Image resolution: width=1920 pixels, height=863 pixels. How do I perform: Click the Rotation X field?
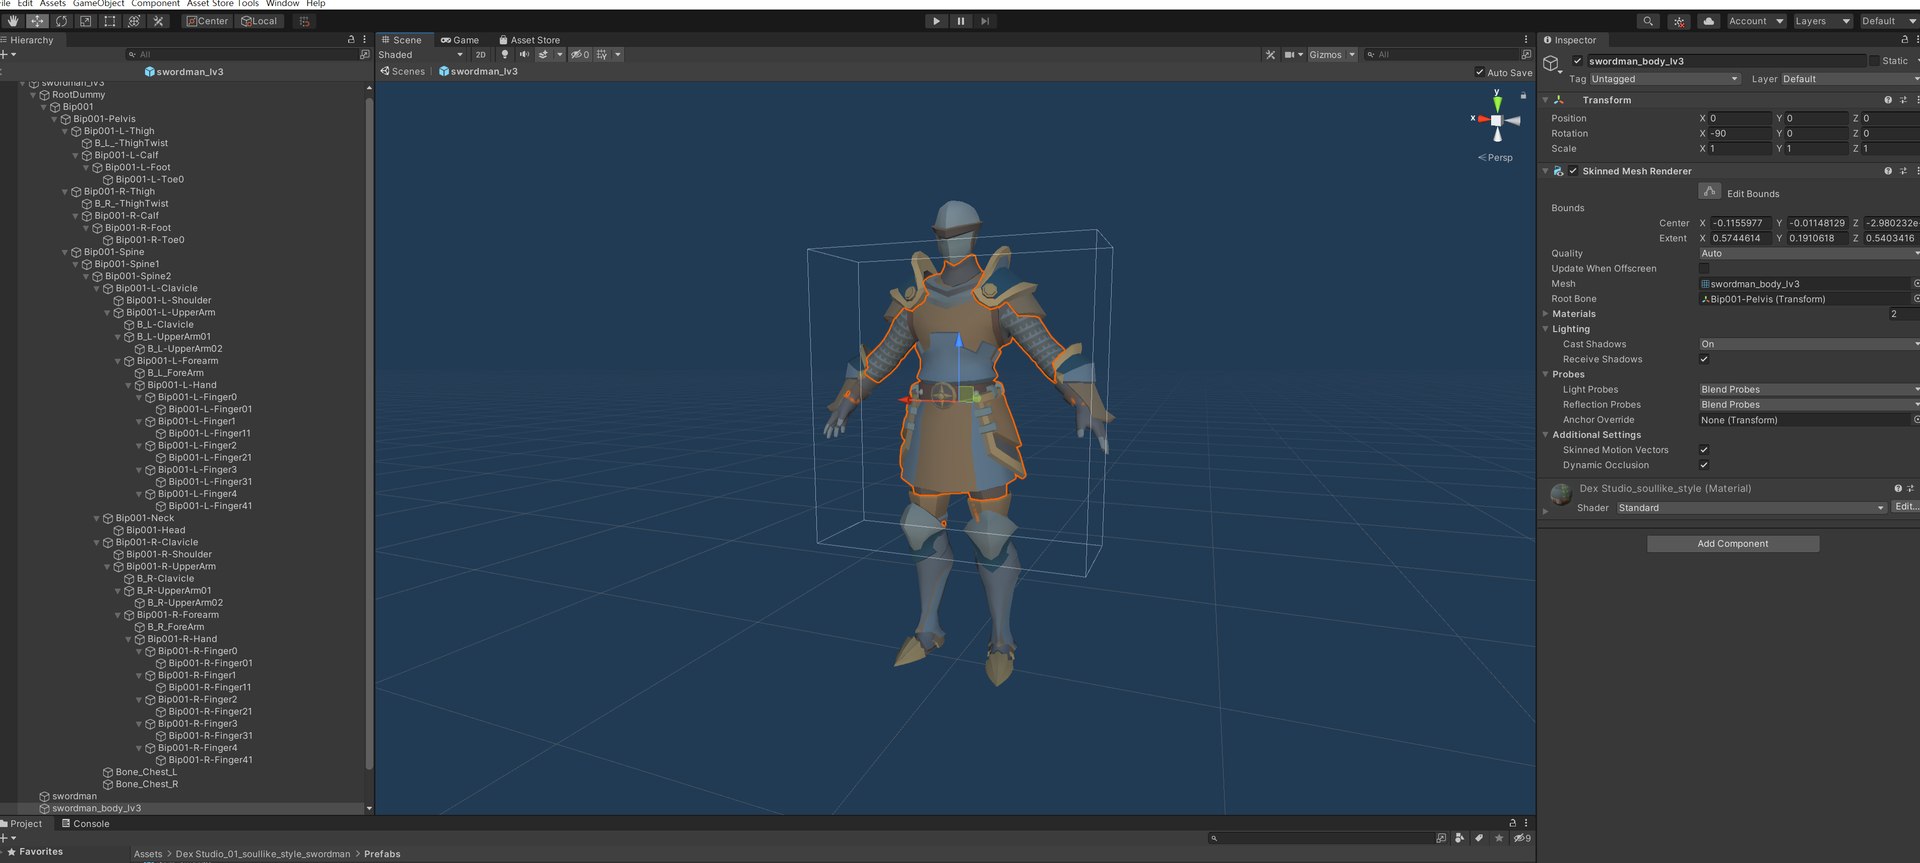1740,133
